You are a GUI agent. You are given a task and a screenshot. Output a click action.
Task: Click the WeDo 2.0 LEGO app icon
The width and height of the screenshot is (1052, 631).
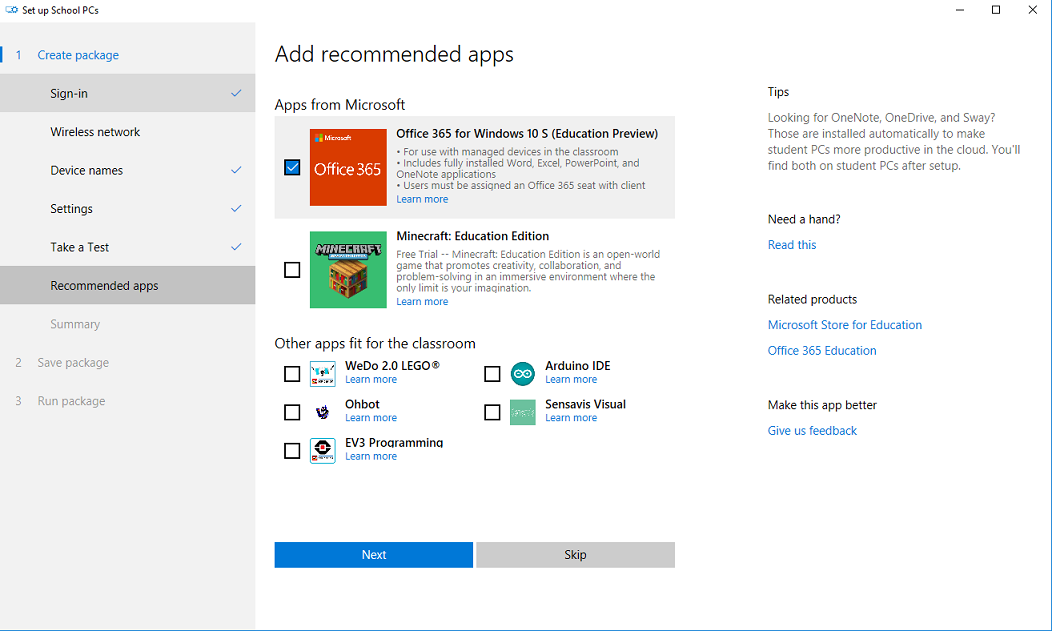tap(323, 374)
